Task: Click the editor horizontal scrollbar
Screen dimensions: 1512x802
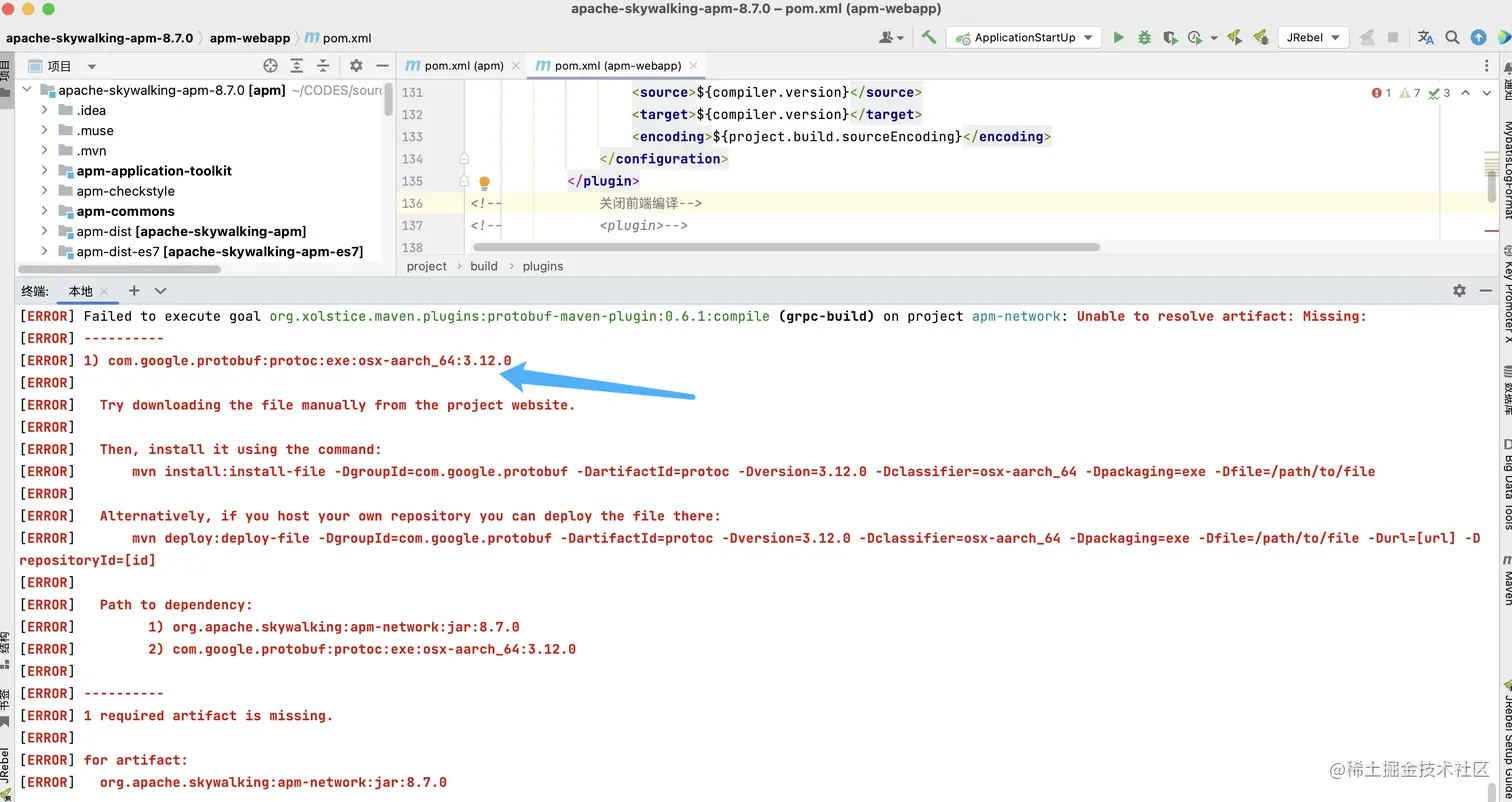Action: 786,247
